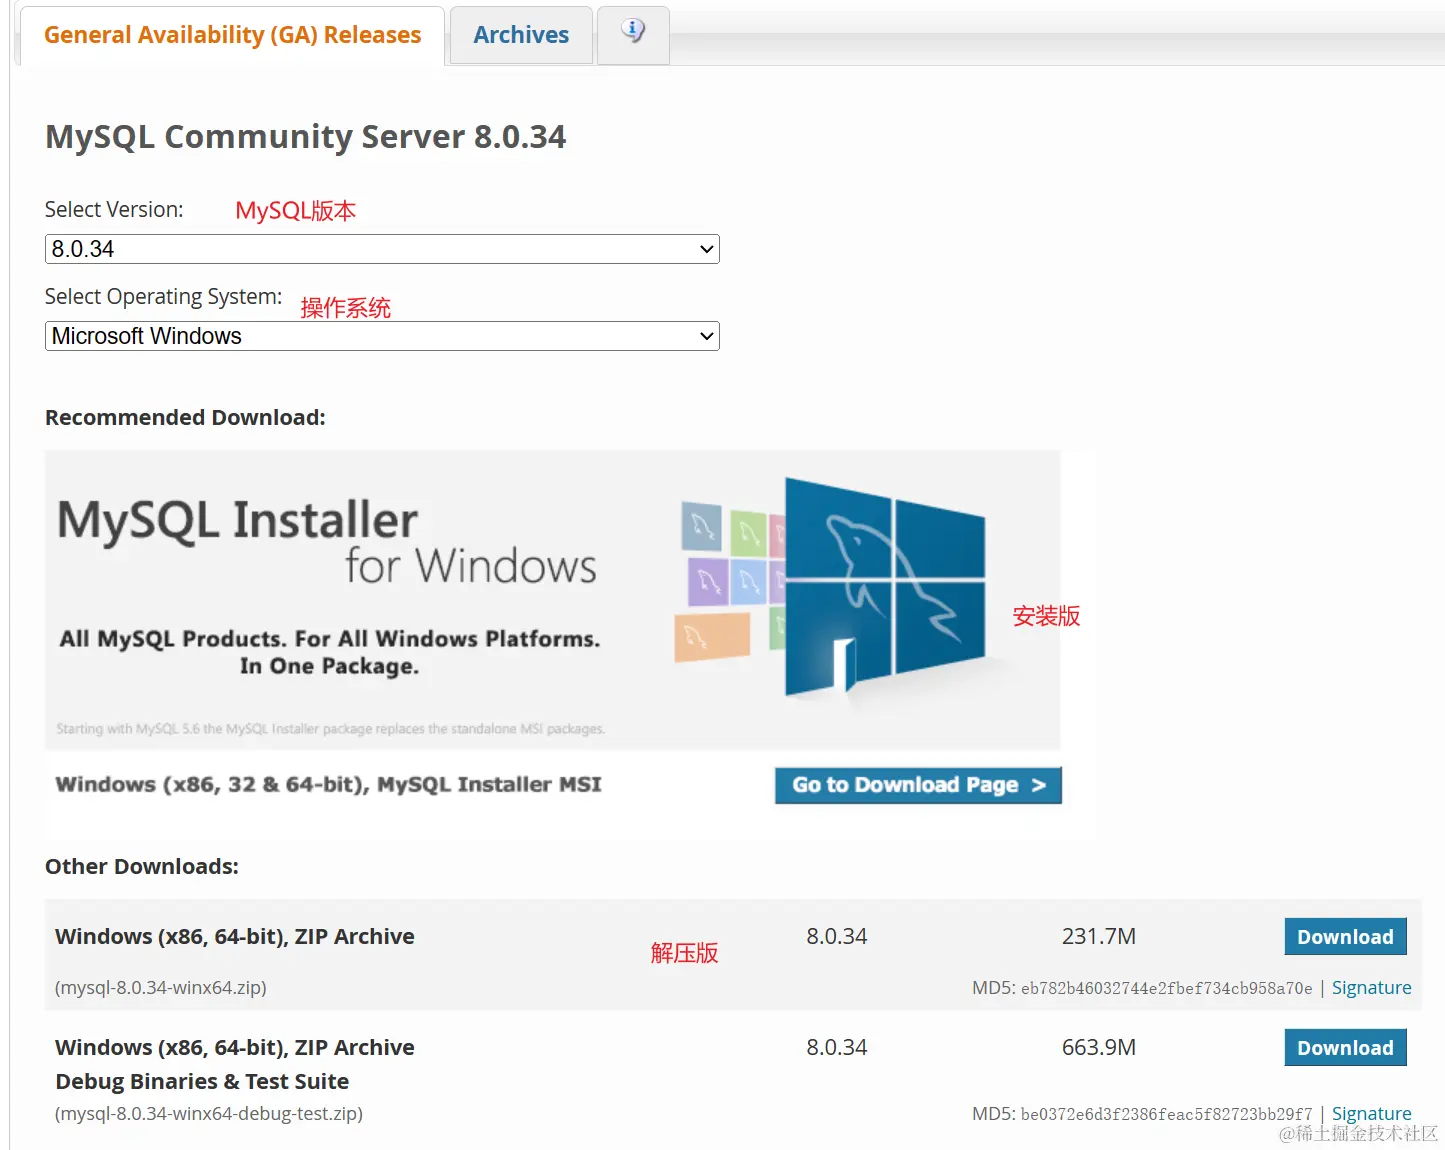Click the Debug Binaries & Test Suite text
The width and height of the screenshot is (1445, 1150).
point(202,1082)
